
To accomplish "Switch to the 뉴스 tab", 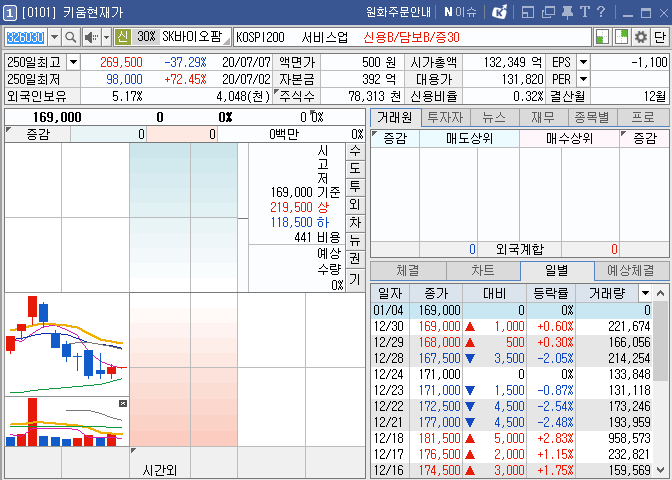I will (x=495, y=117).
